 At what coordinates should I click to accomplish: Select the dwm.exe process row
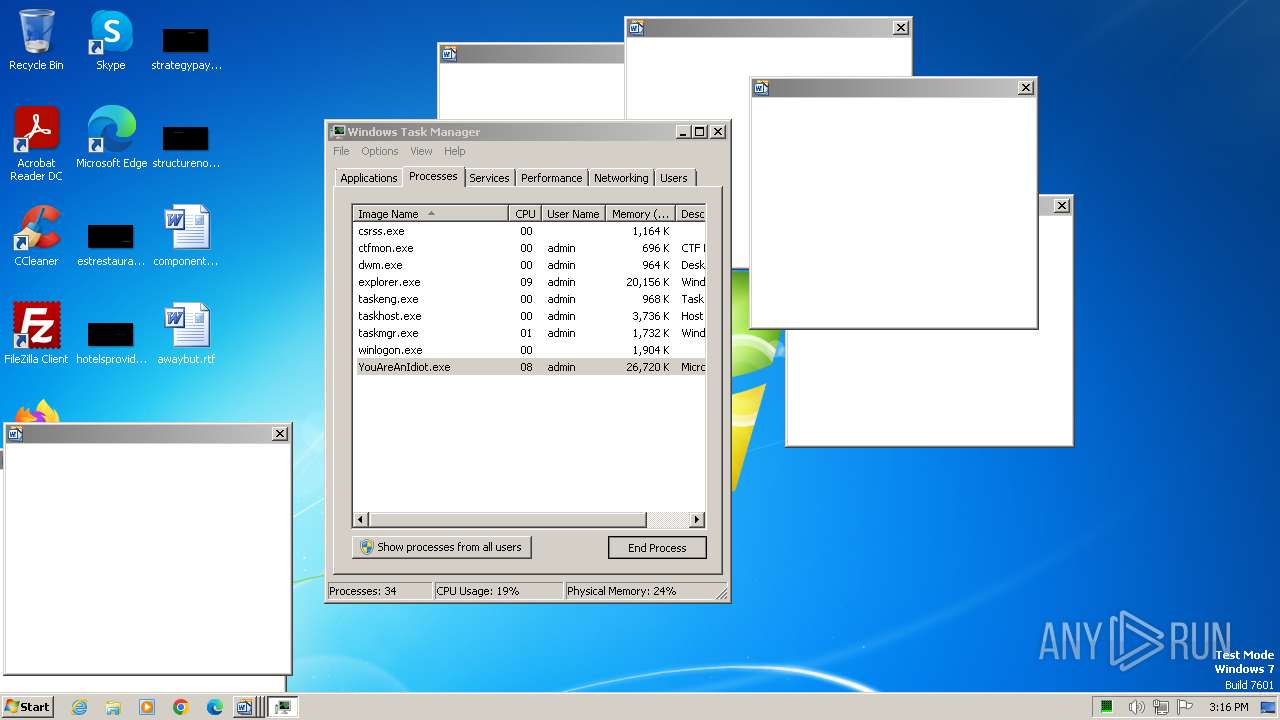point(529,265)
